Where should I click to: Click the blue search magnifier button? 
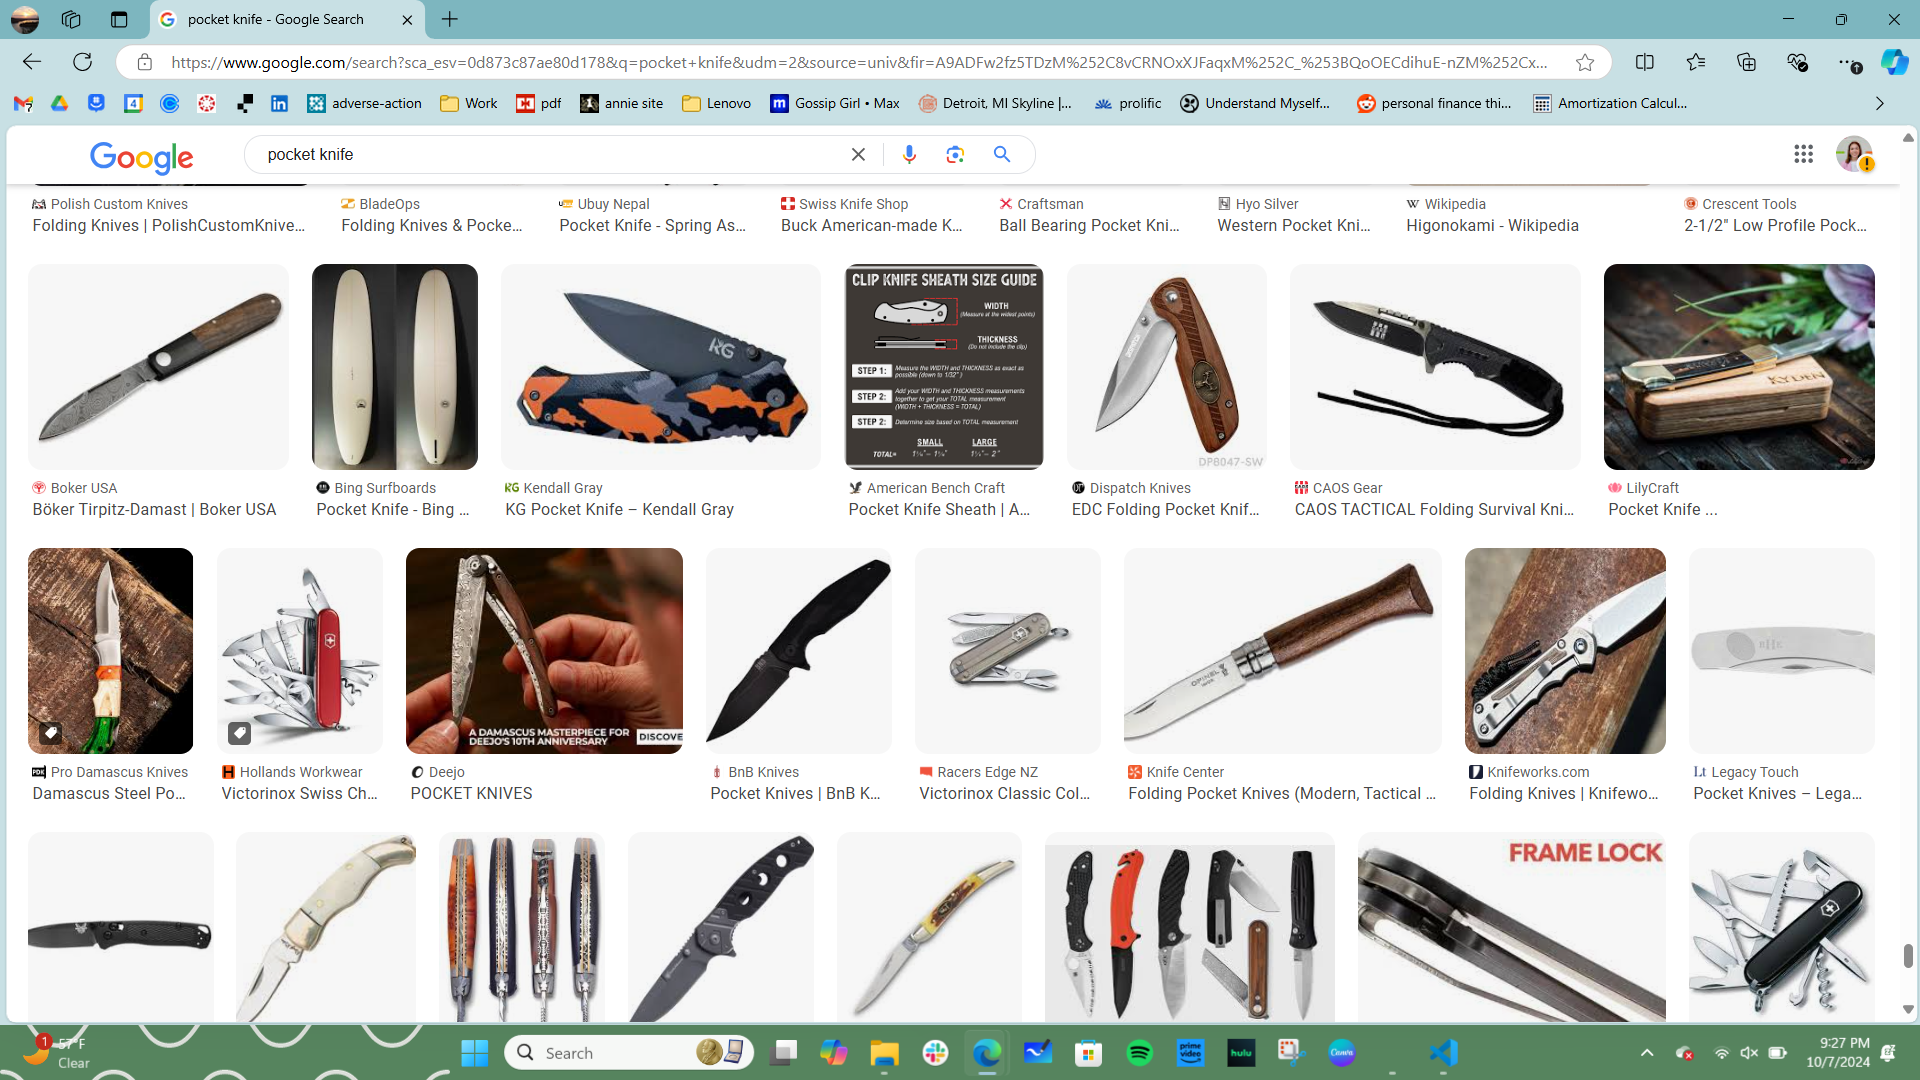pyautogui.click(x=1001, y=154)
